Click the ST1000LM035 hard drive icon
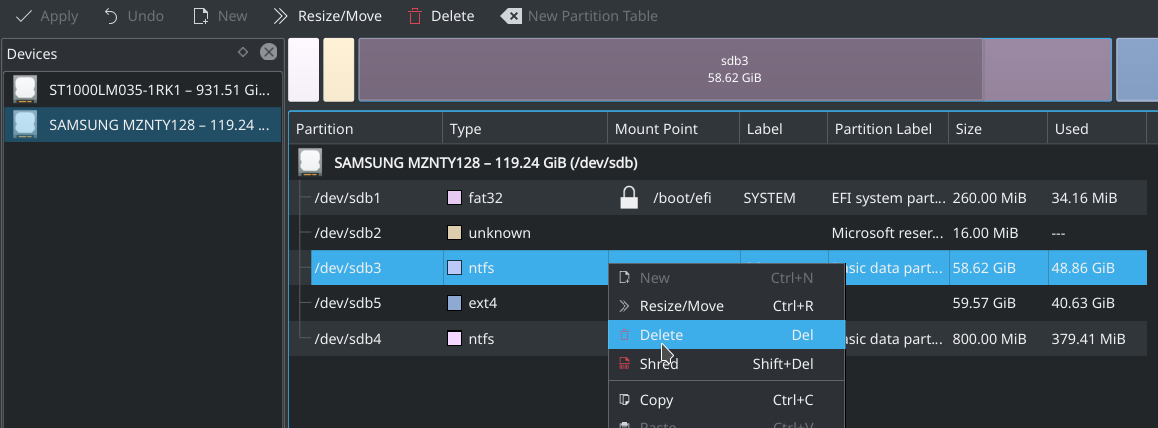 [x=25, y=90]
